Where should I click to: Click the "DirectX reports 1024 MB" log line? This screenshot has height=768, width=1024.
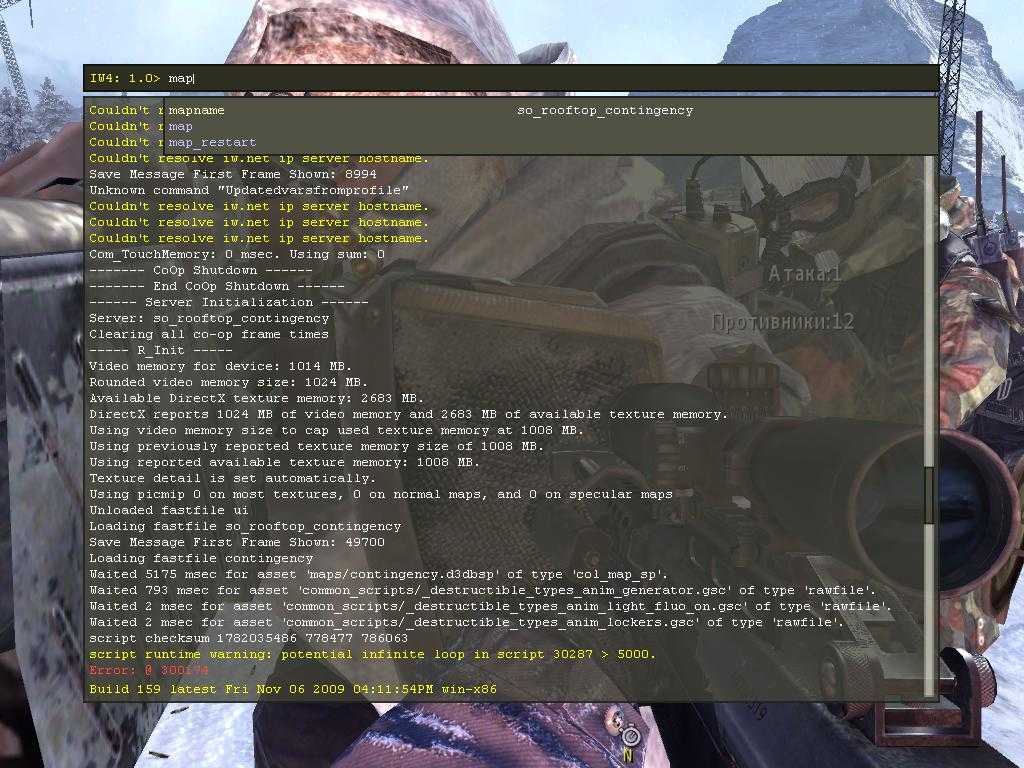(x=409, y=414)
